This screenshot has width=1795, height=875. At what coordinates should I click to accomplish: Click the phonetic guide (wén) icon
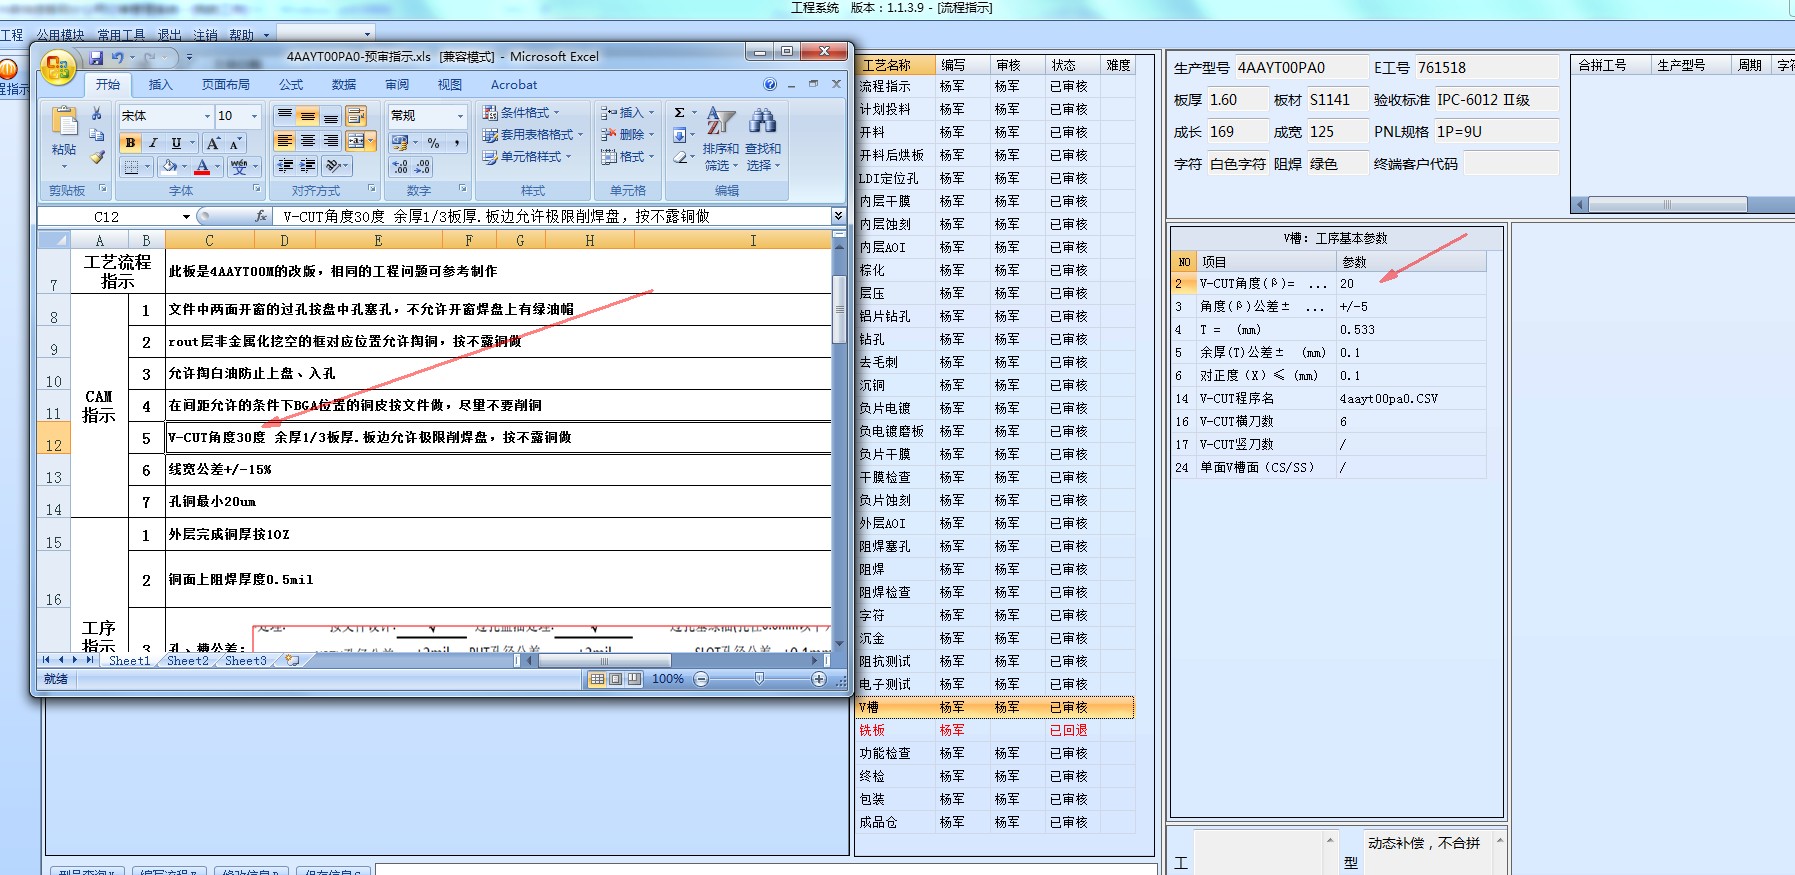tap(239, 166)
